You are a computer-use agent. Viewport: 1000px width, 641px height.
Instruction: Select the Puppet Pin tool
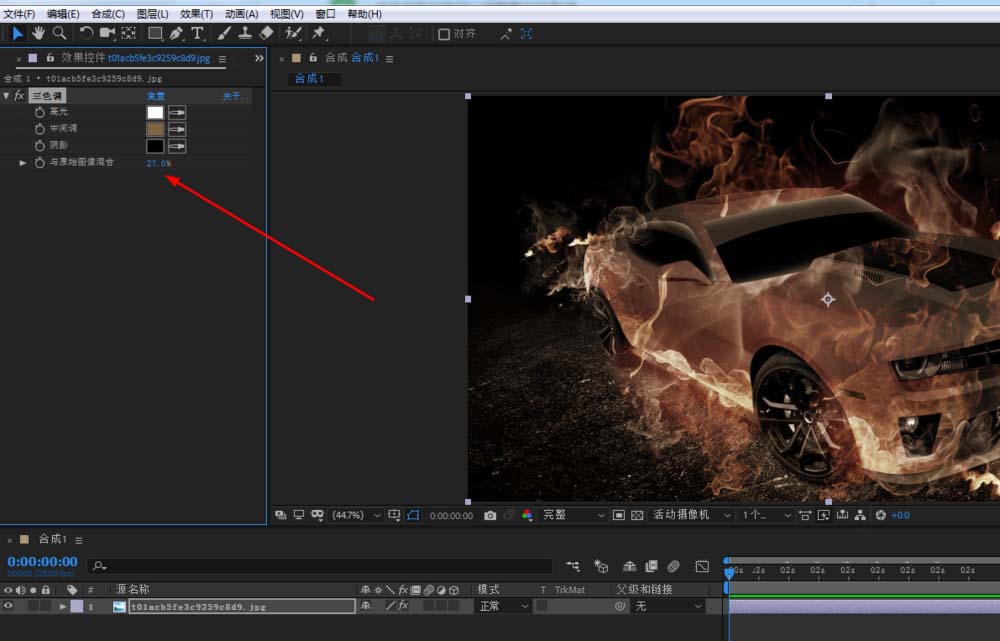tap(318, 33)
